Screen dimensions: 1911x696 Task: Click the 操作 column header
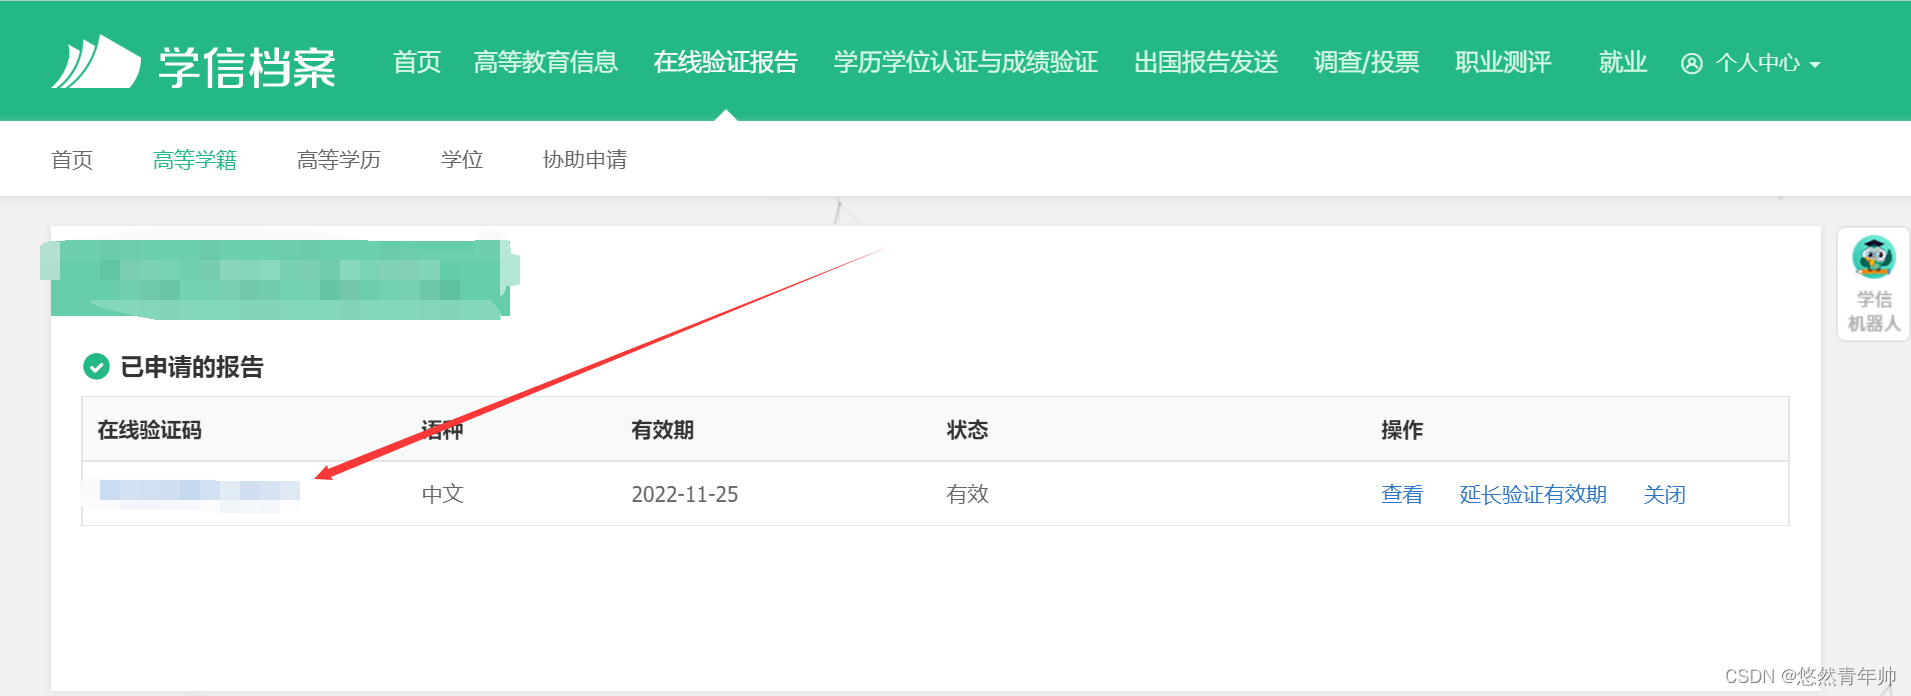point(1402,430)
